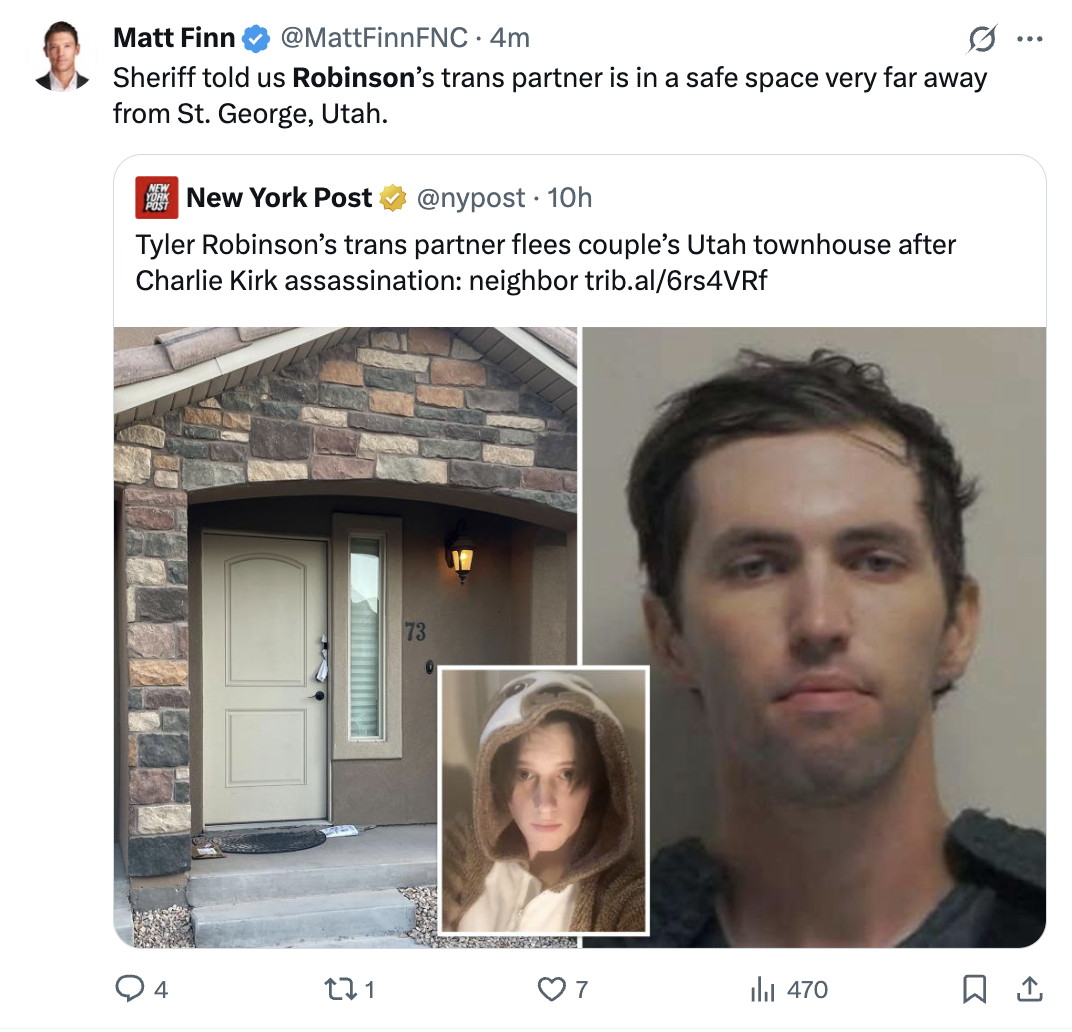
Task: Click New York Post's gold verified badge
Action: 393,198
